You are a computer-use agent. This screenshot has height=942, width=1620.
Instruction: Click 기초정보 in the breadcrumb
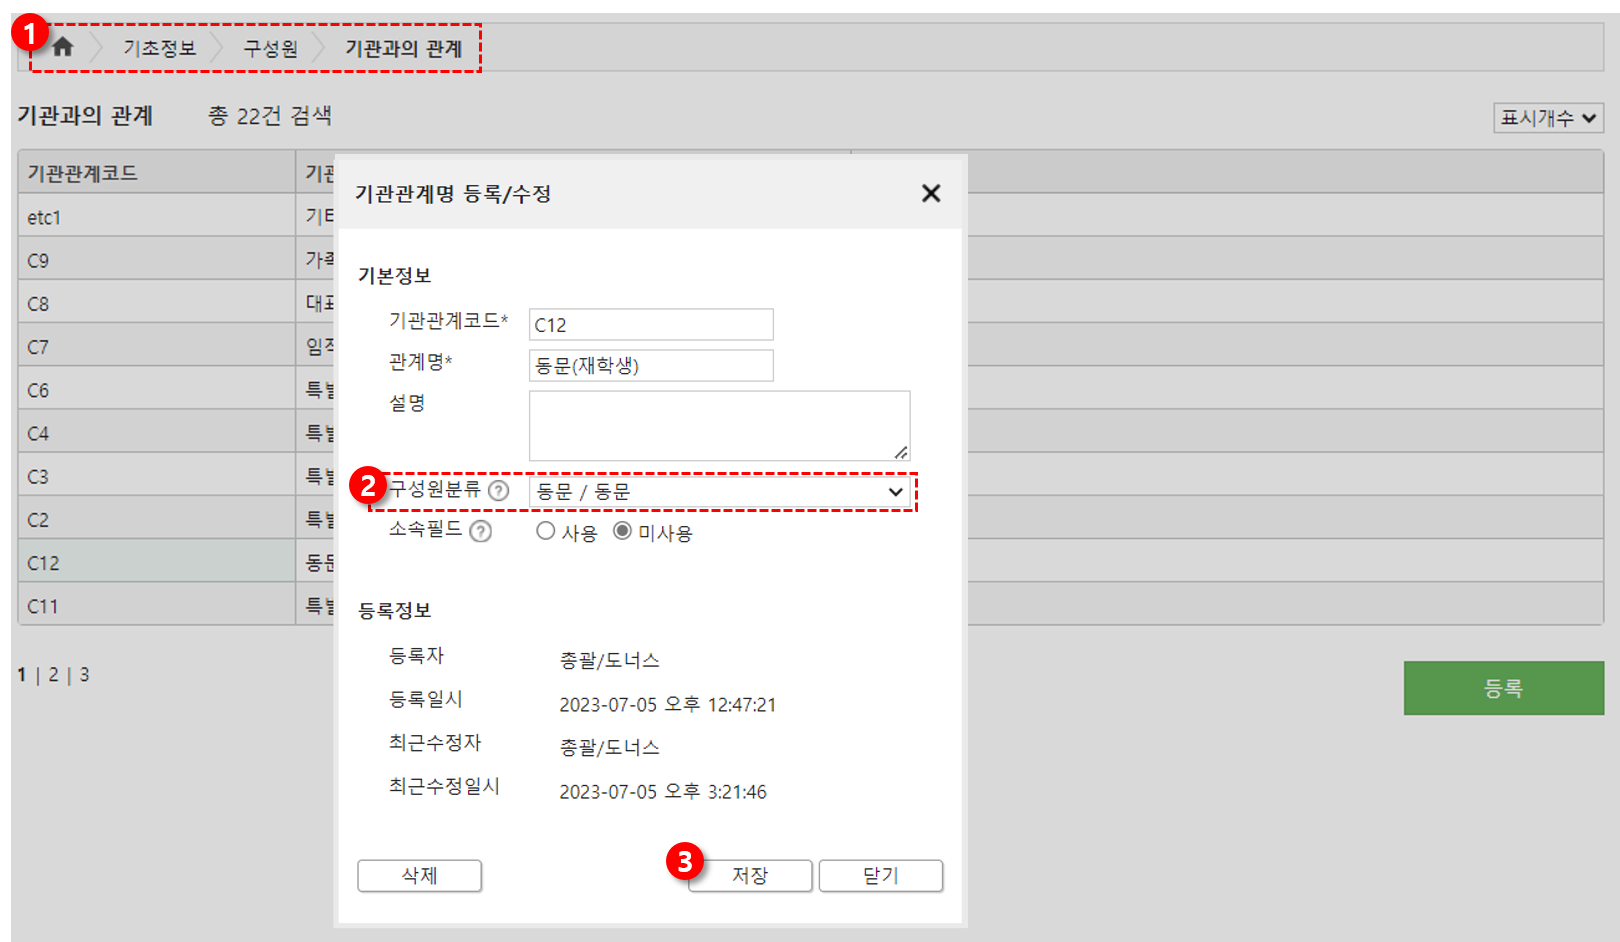159,48
